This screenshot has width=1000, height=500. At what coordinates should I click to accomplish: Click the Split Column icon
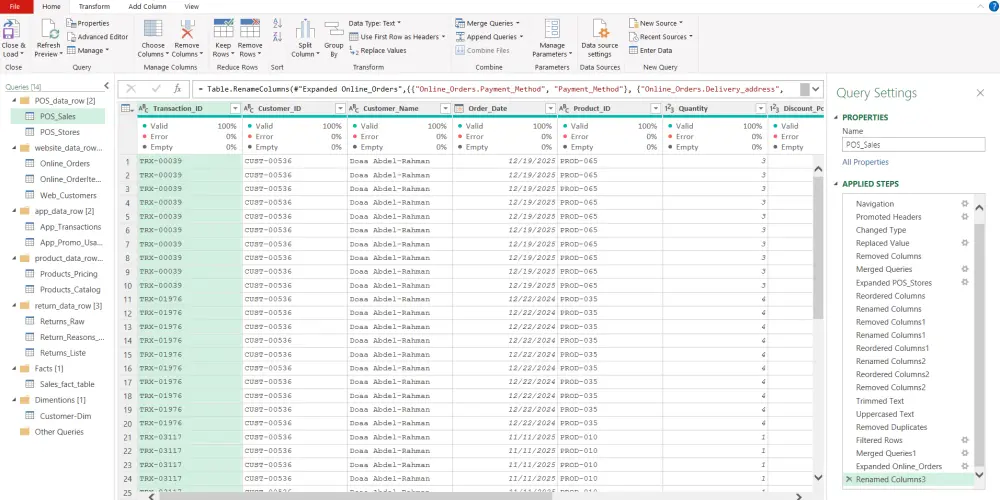(x=305, y=29)
